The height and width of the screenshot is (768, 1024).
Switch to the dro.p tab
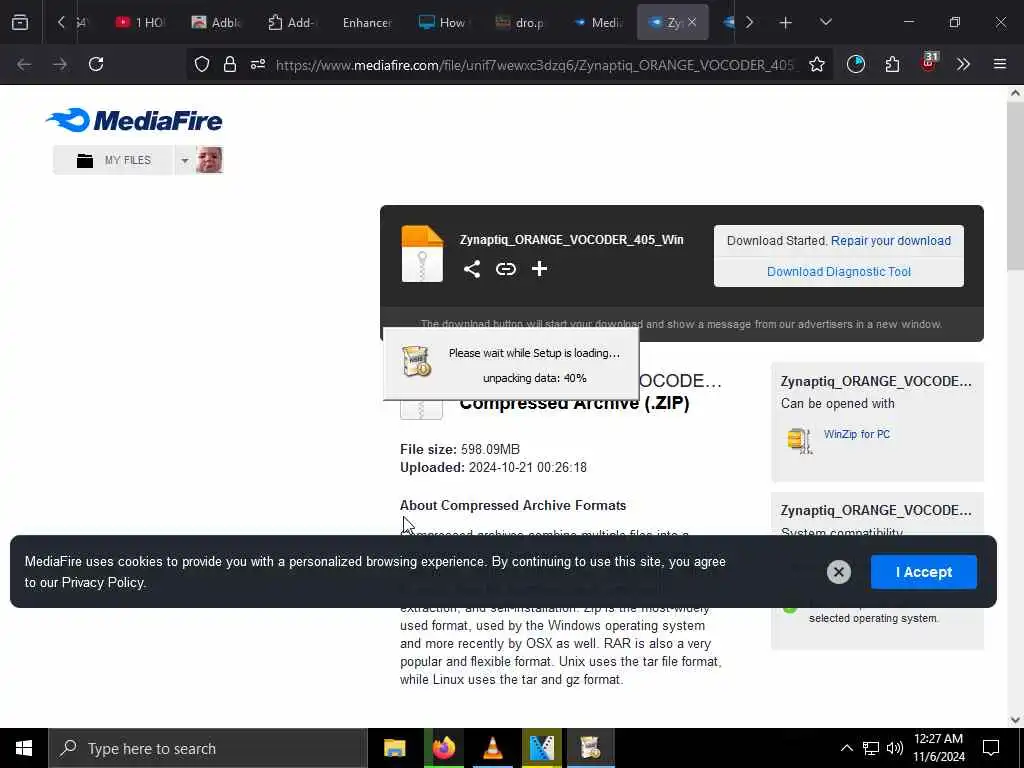coord(519,23)
